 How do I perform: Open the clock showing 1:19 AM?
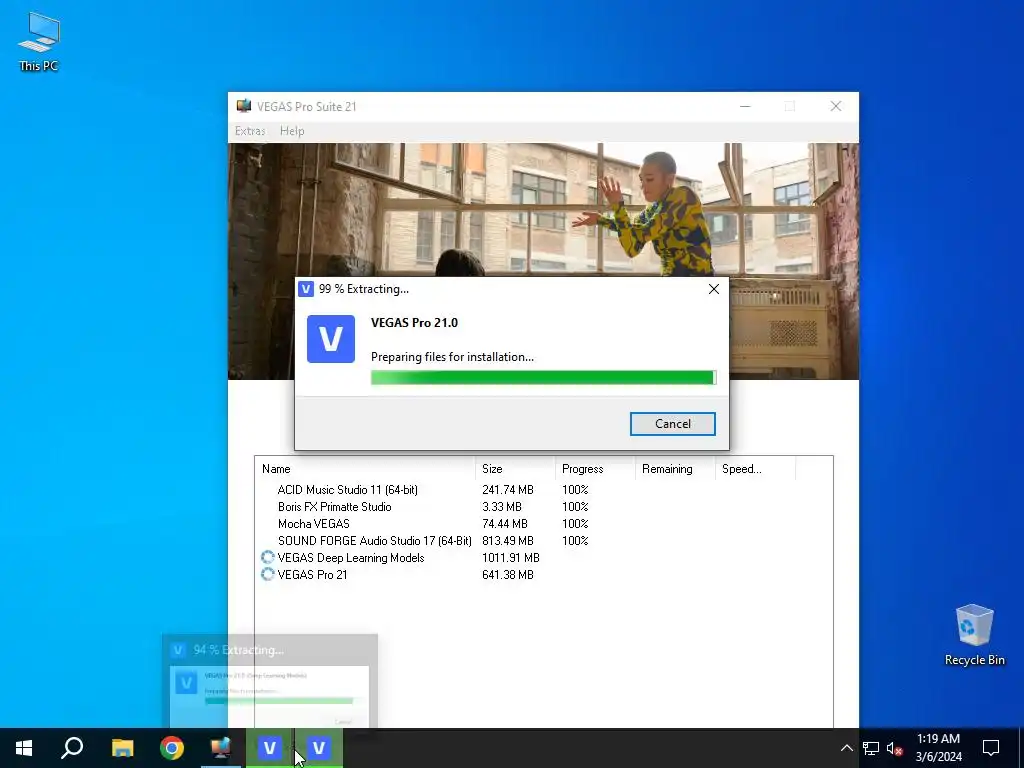pyautogui.click(x=938, y=748)
